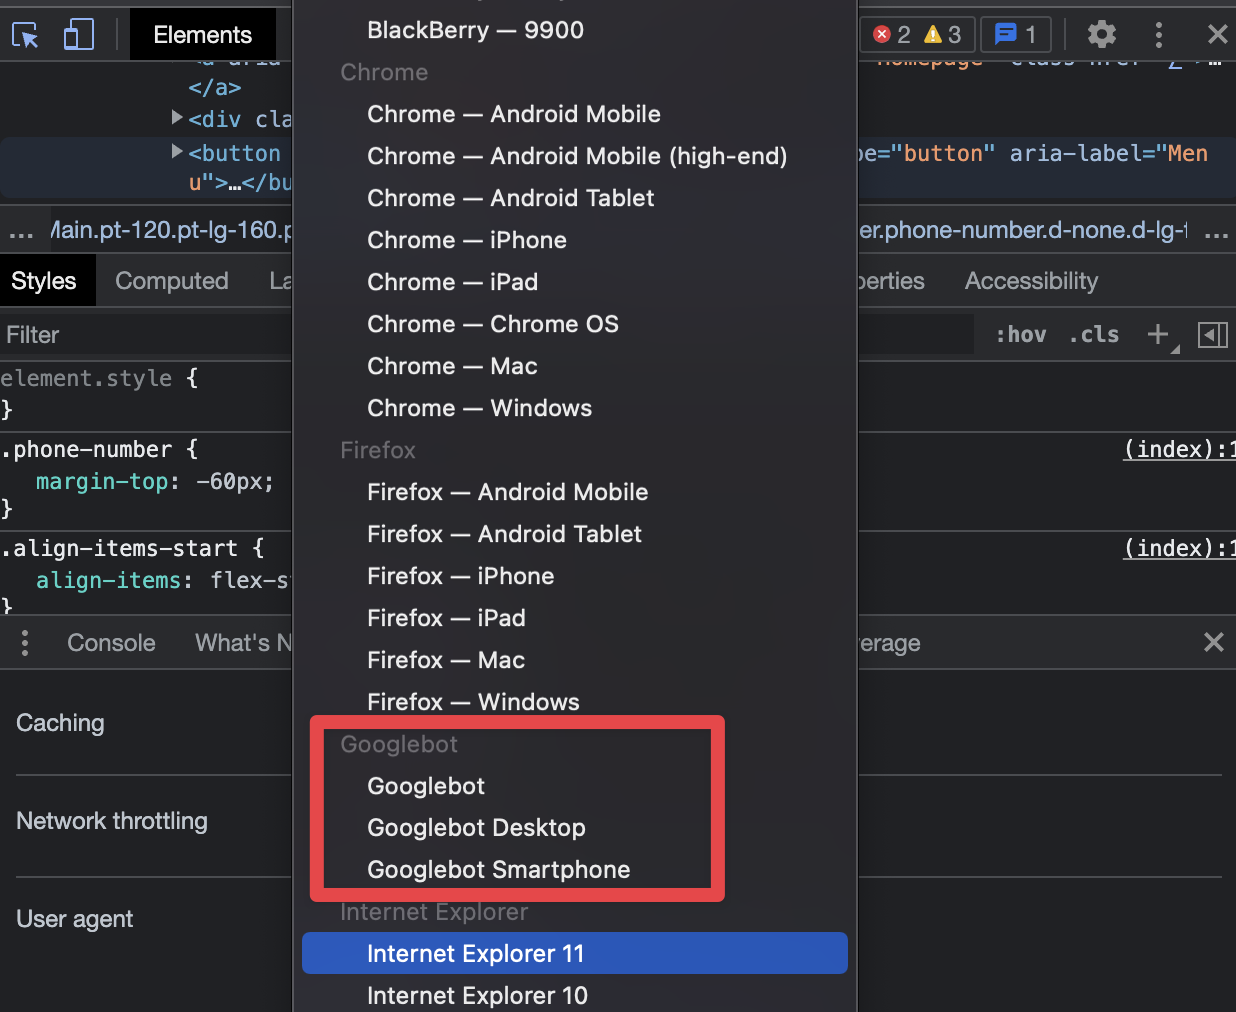Click the closing </a> tag line
1236x1012 pixels.
[x=214, y=88]
